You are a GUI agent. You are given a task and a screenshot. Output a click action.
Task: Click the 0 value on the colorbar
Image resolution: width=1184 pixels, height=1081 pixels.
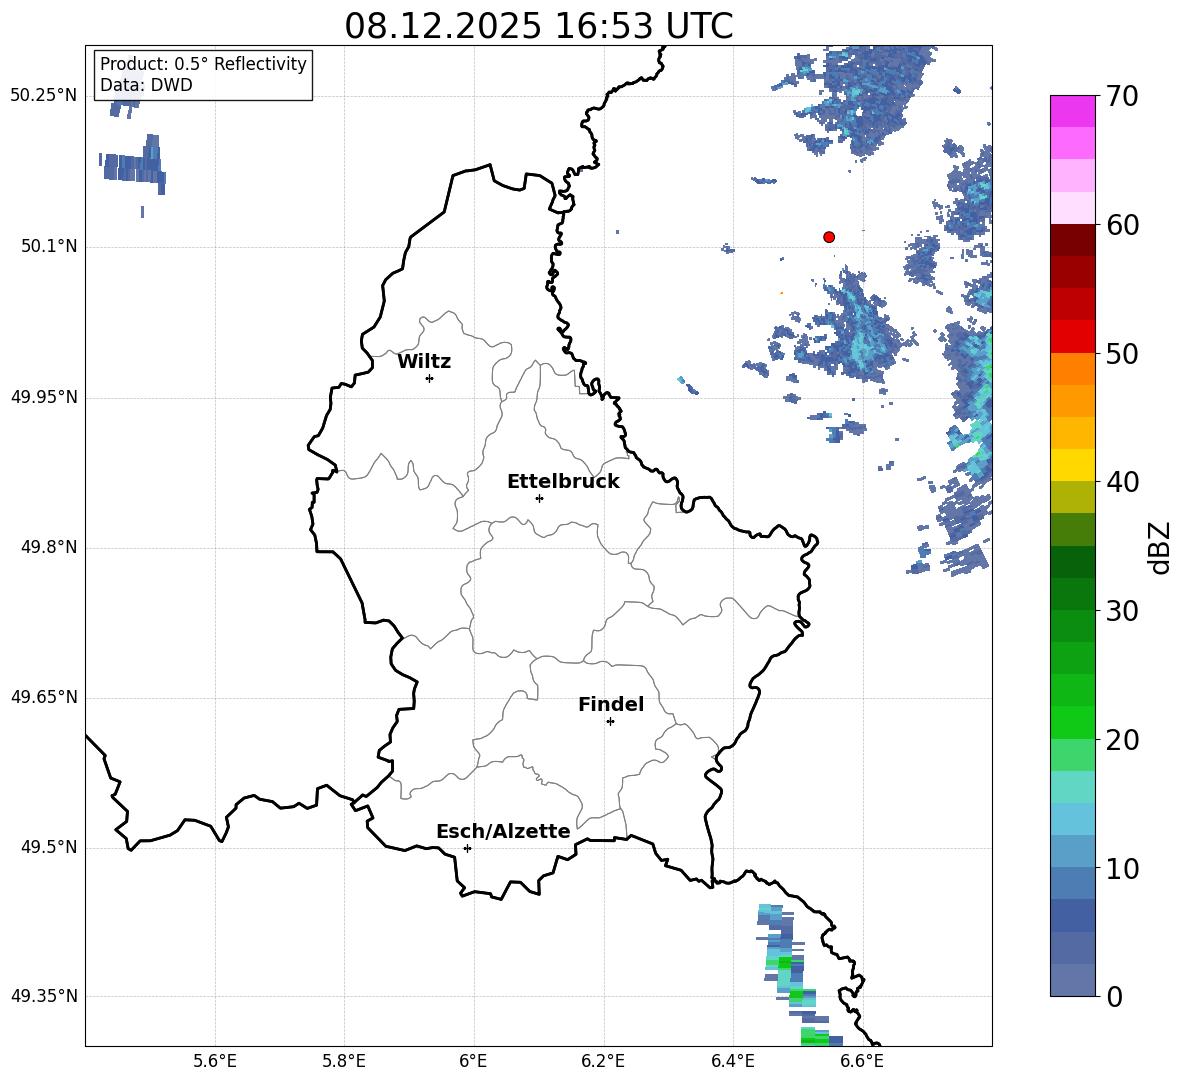1114,996
